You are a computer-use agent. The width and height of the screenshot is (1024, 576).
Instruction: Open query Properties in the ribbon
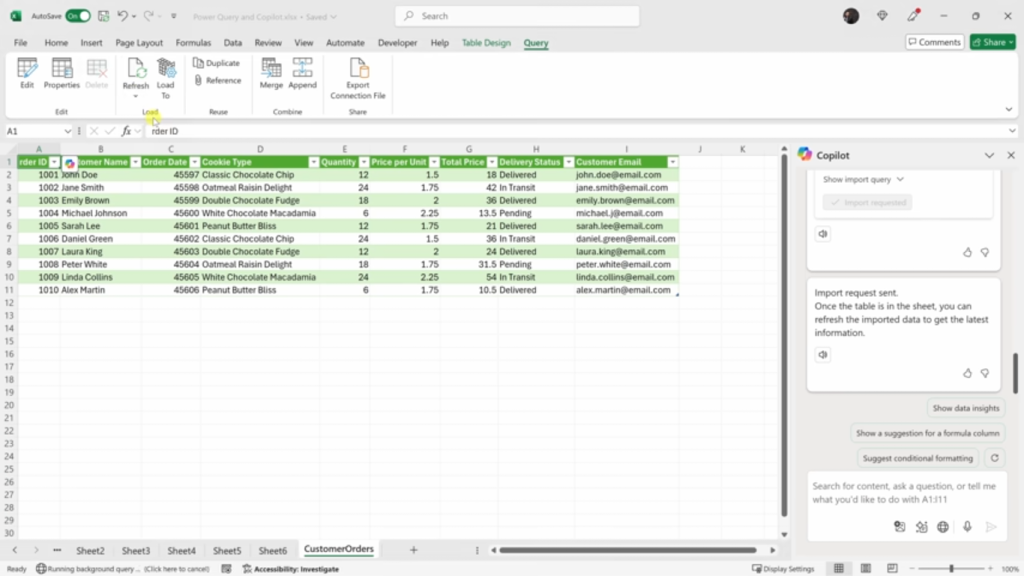click(x=61, y=73)
